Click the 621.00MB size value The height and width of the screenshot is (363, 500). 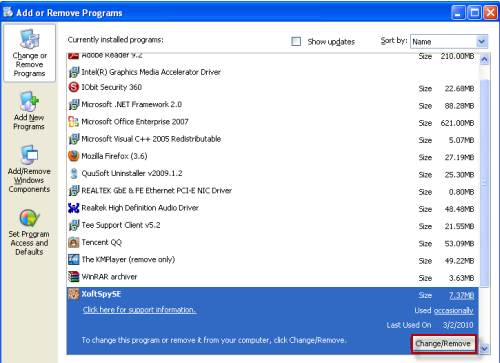[457, 123]
